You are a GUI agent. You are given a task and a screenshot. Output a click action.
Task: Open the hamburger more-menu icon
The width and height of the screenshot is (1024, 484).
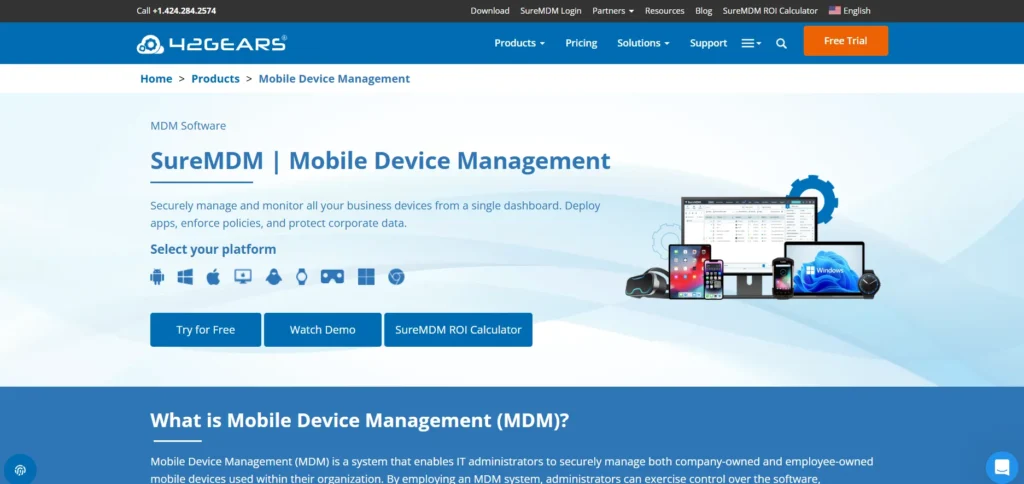click(x=751, y=43)
